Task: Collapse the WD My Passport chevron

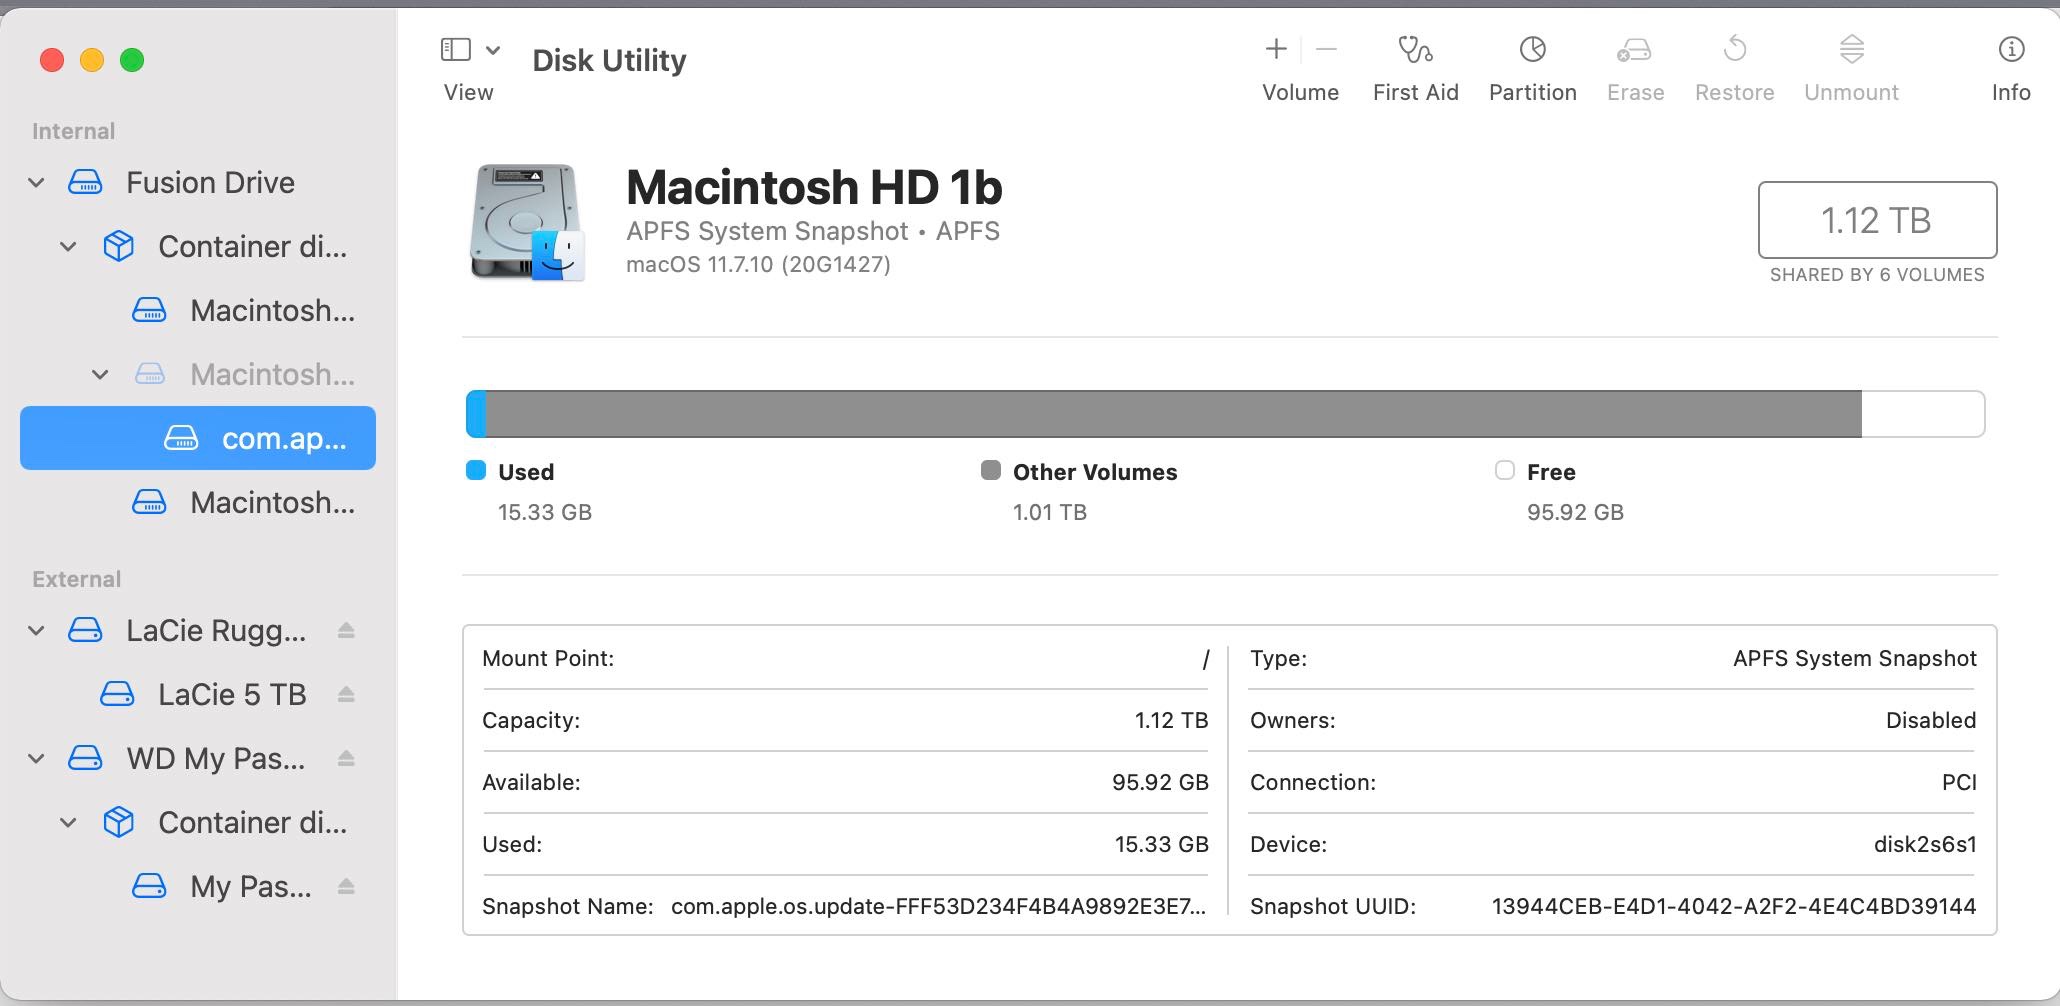Action: coord(36,759)
